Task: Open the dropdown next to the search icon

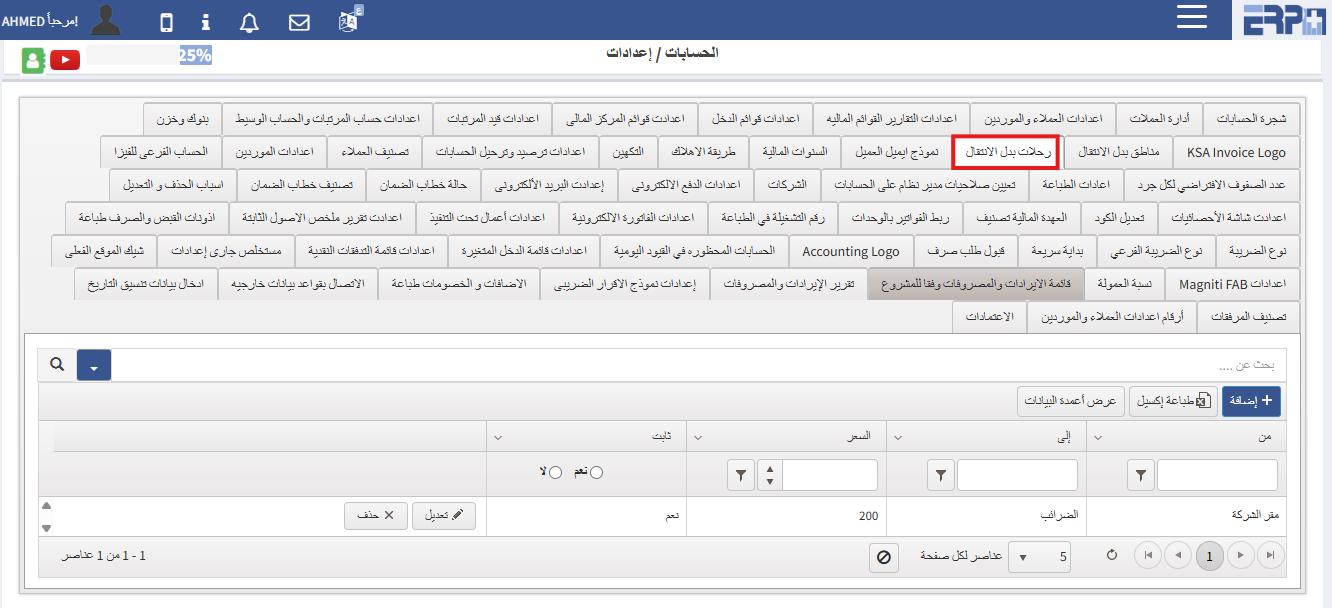Action: [x=93, y=365]
